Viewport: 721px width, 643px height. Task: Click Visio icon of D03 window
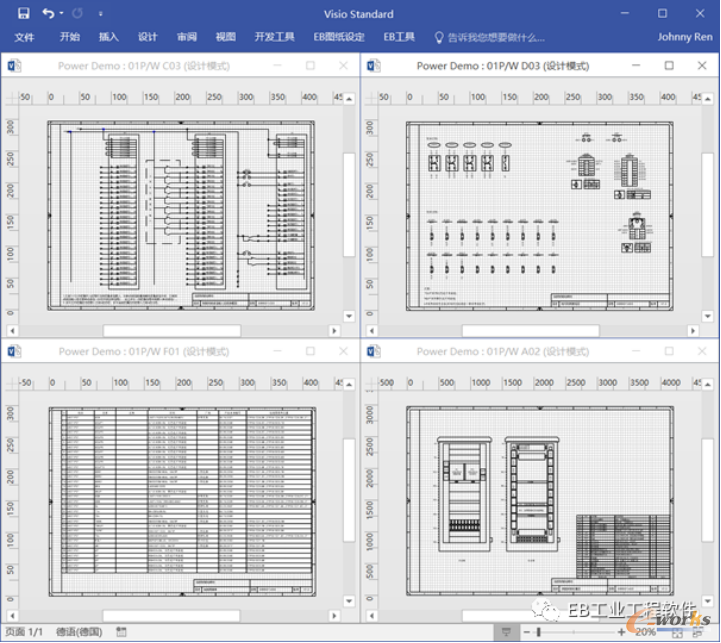click(373, 66)
